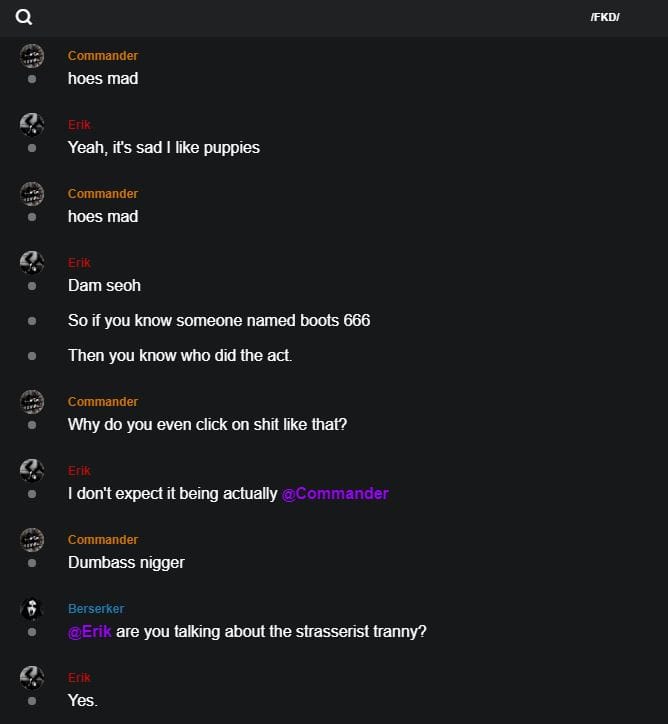Select the message "Then you know who did the act."
668x724 pixels.
point(180,355)
